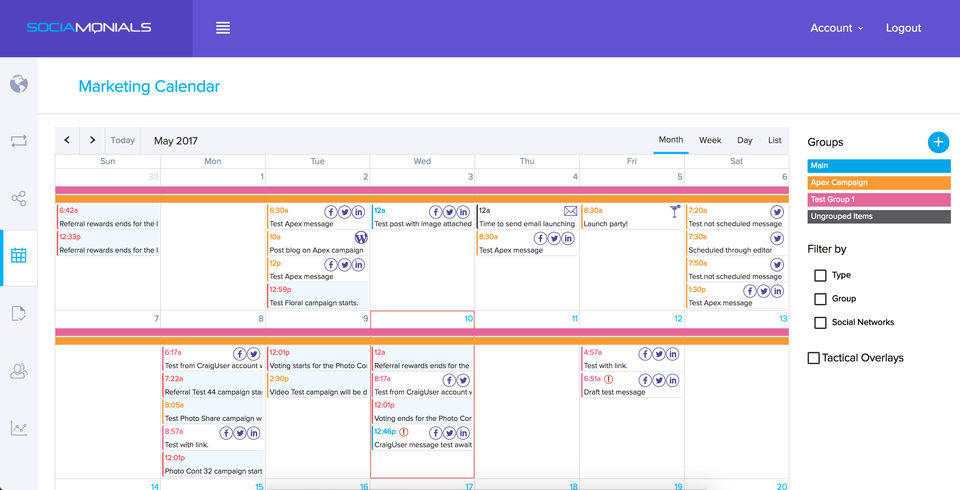This screenshot has width=960, height=490.
Task: Open the analytics chart sidebar icon
Action: tap(18, 428)
